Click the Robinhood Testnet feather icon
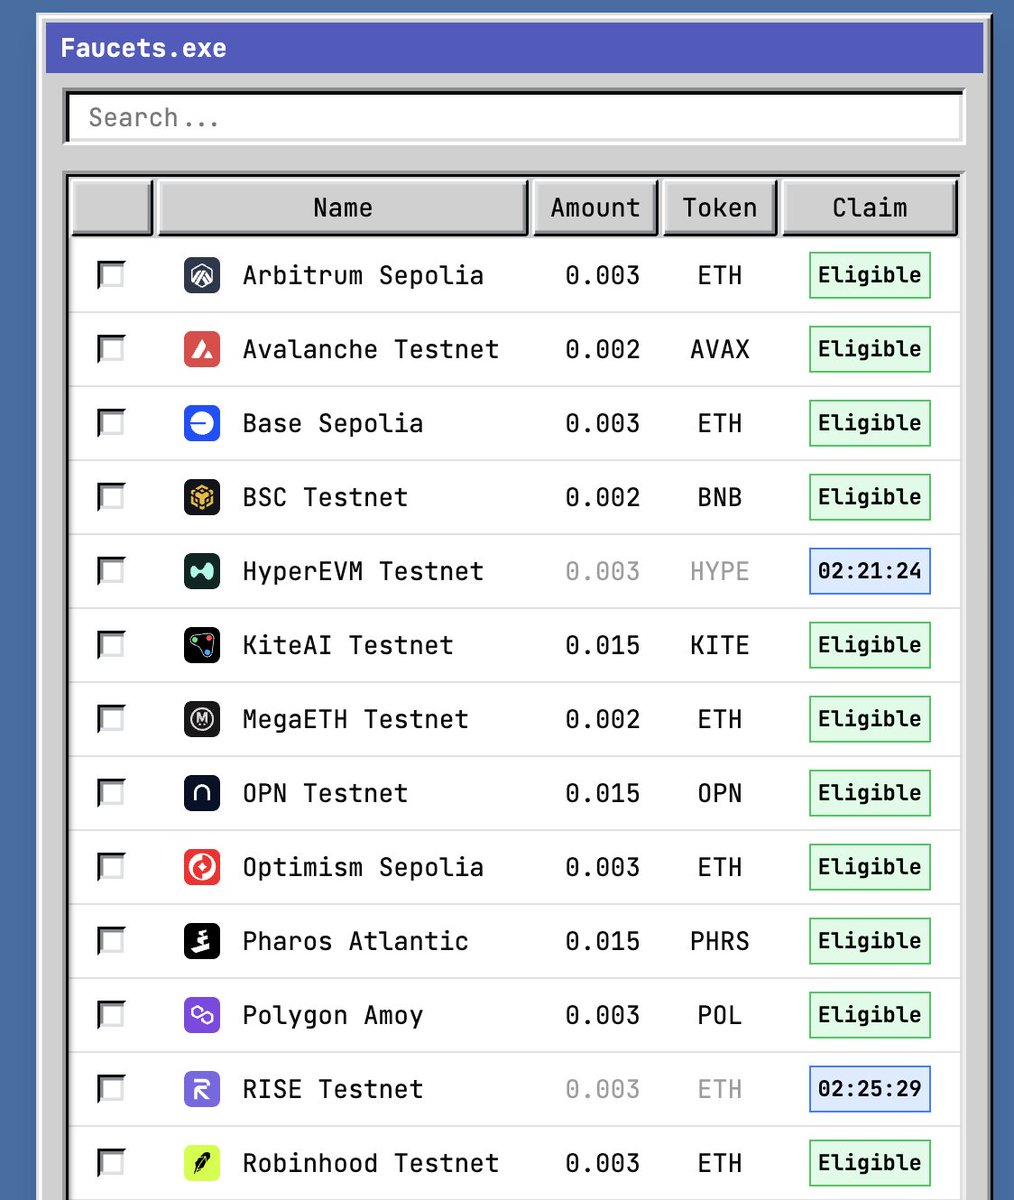The image size is (1014, 1200). coord(202,1163)
